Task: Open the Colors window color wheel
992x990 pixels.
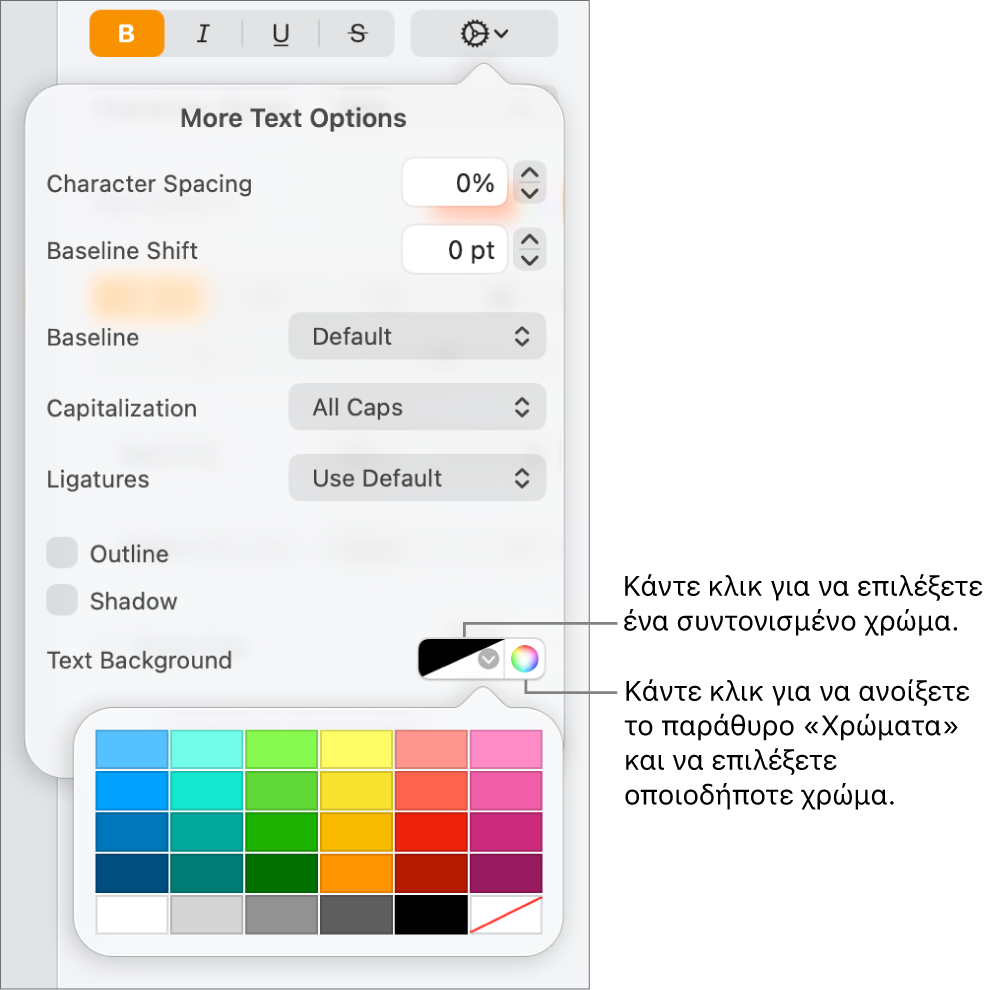Action: point(524,659)
